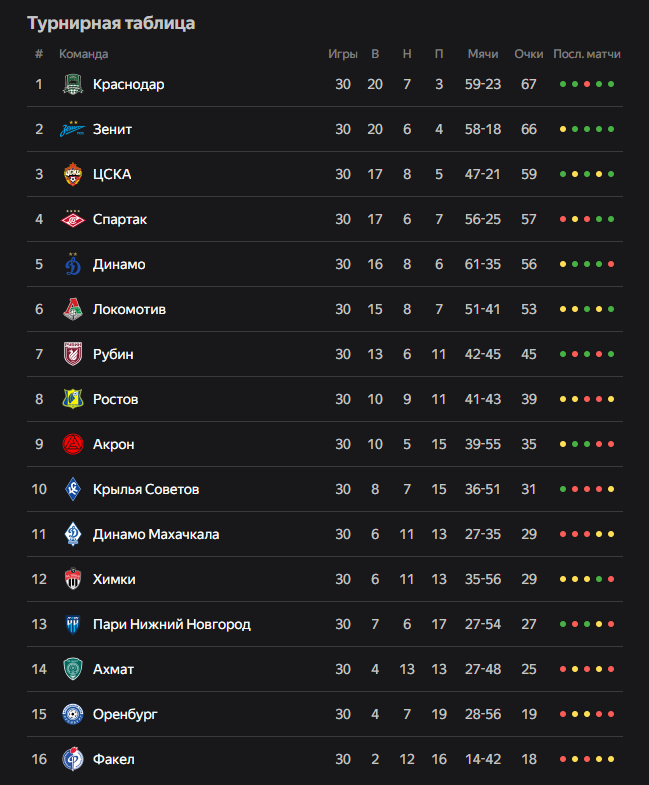Click the Игры column header

(x=343, y=54)
